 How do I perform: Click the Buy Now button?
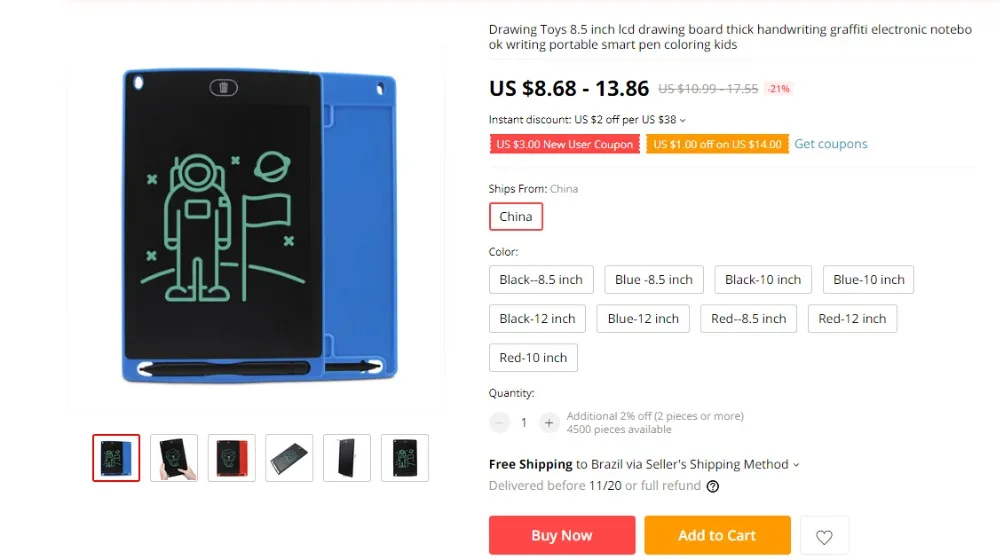[x=562, y=535]
